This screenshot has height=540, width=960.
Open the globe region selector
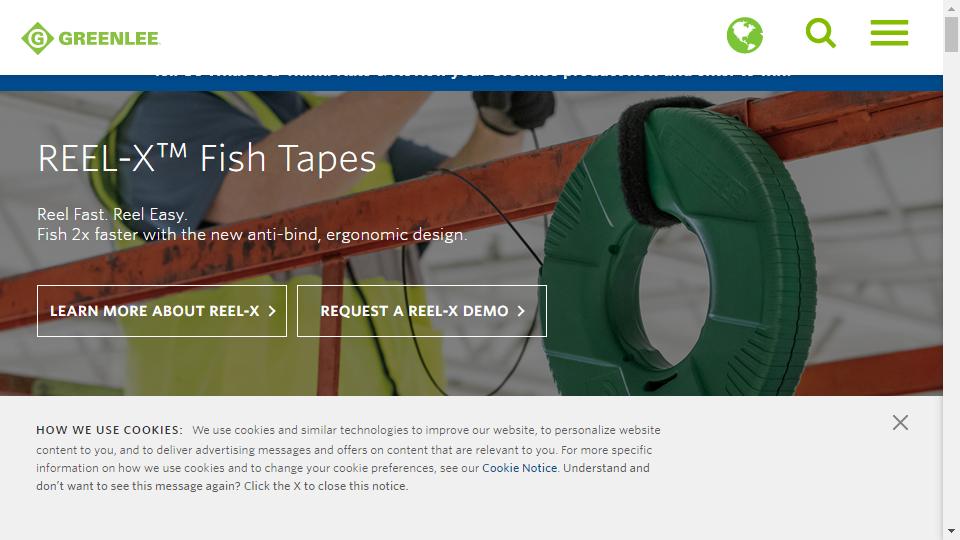pos(744,35)
